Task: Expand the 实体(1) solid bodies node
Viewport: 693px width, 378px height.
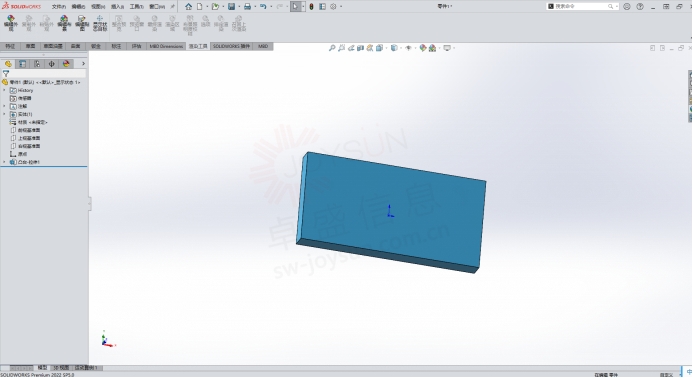Action: point(5,114)
